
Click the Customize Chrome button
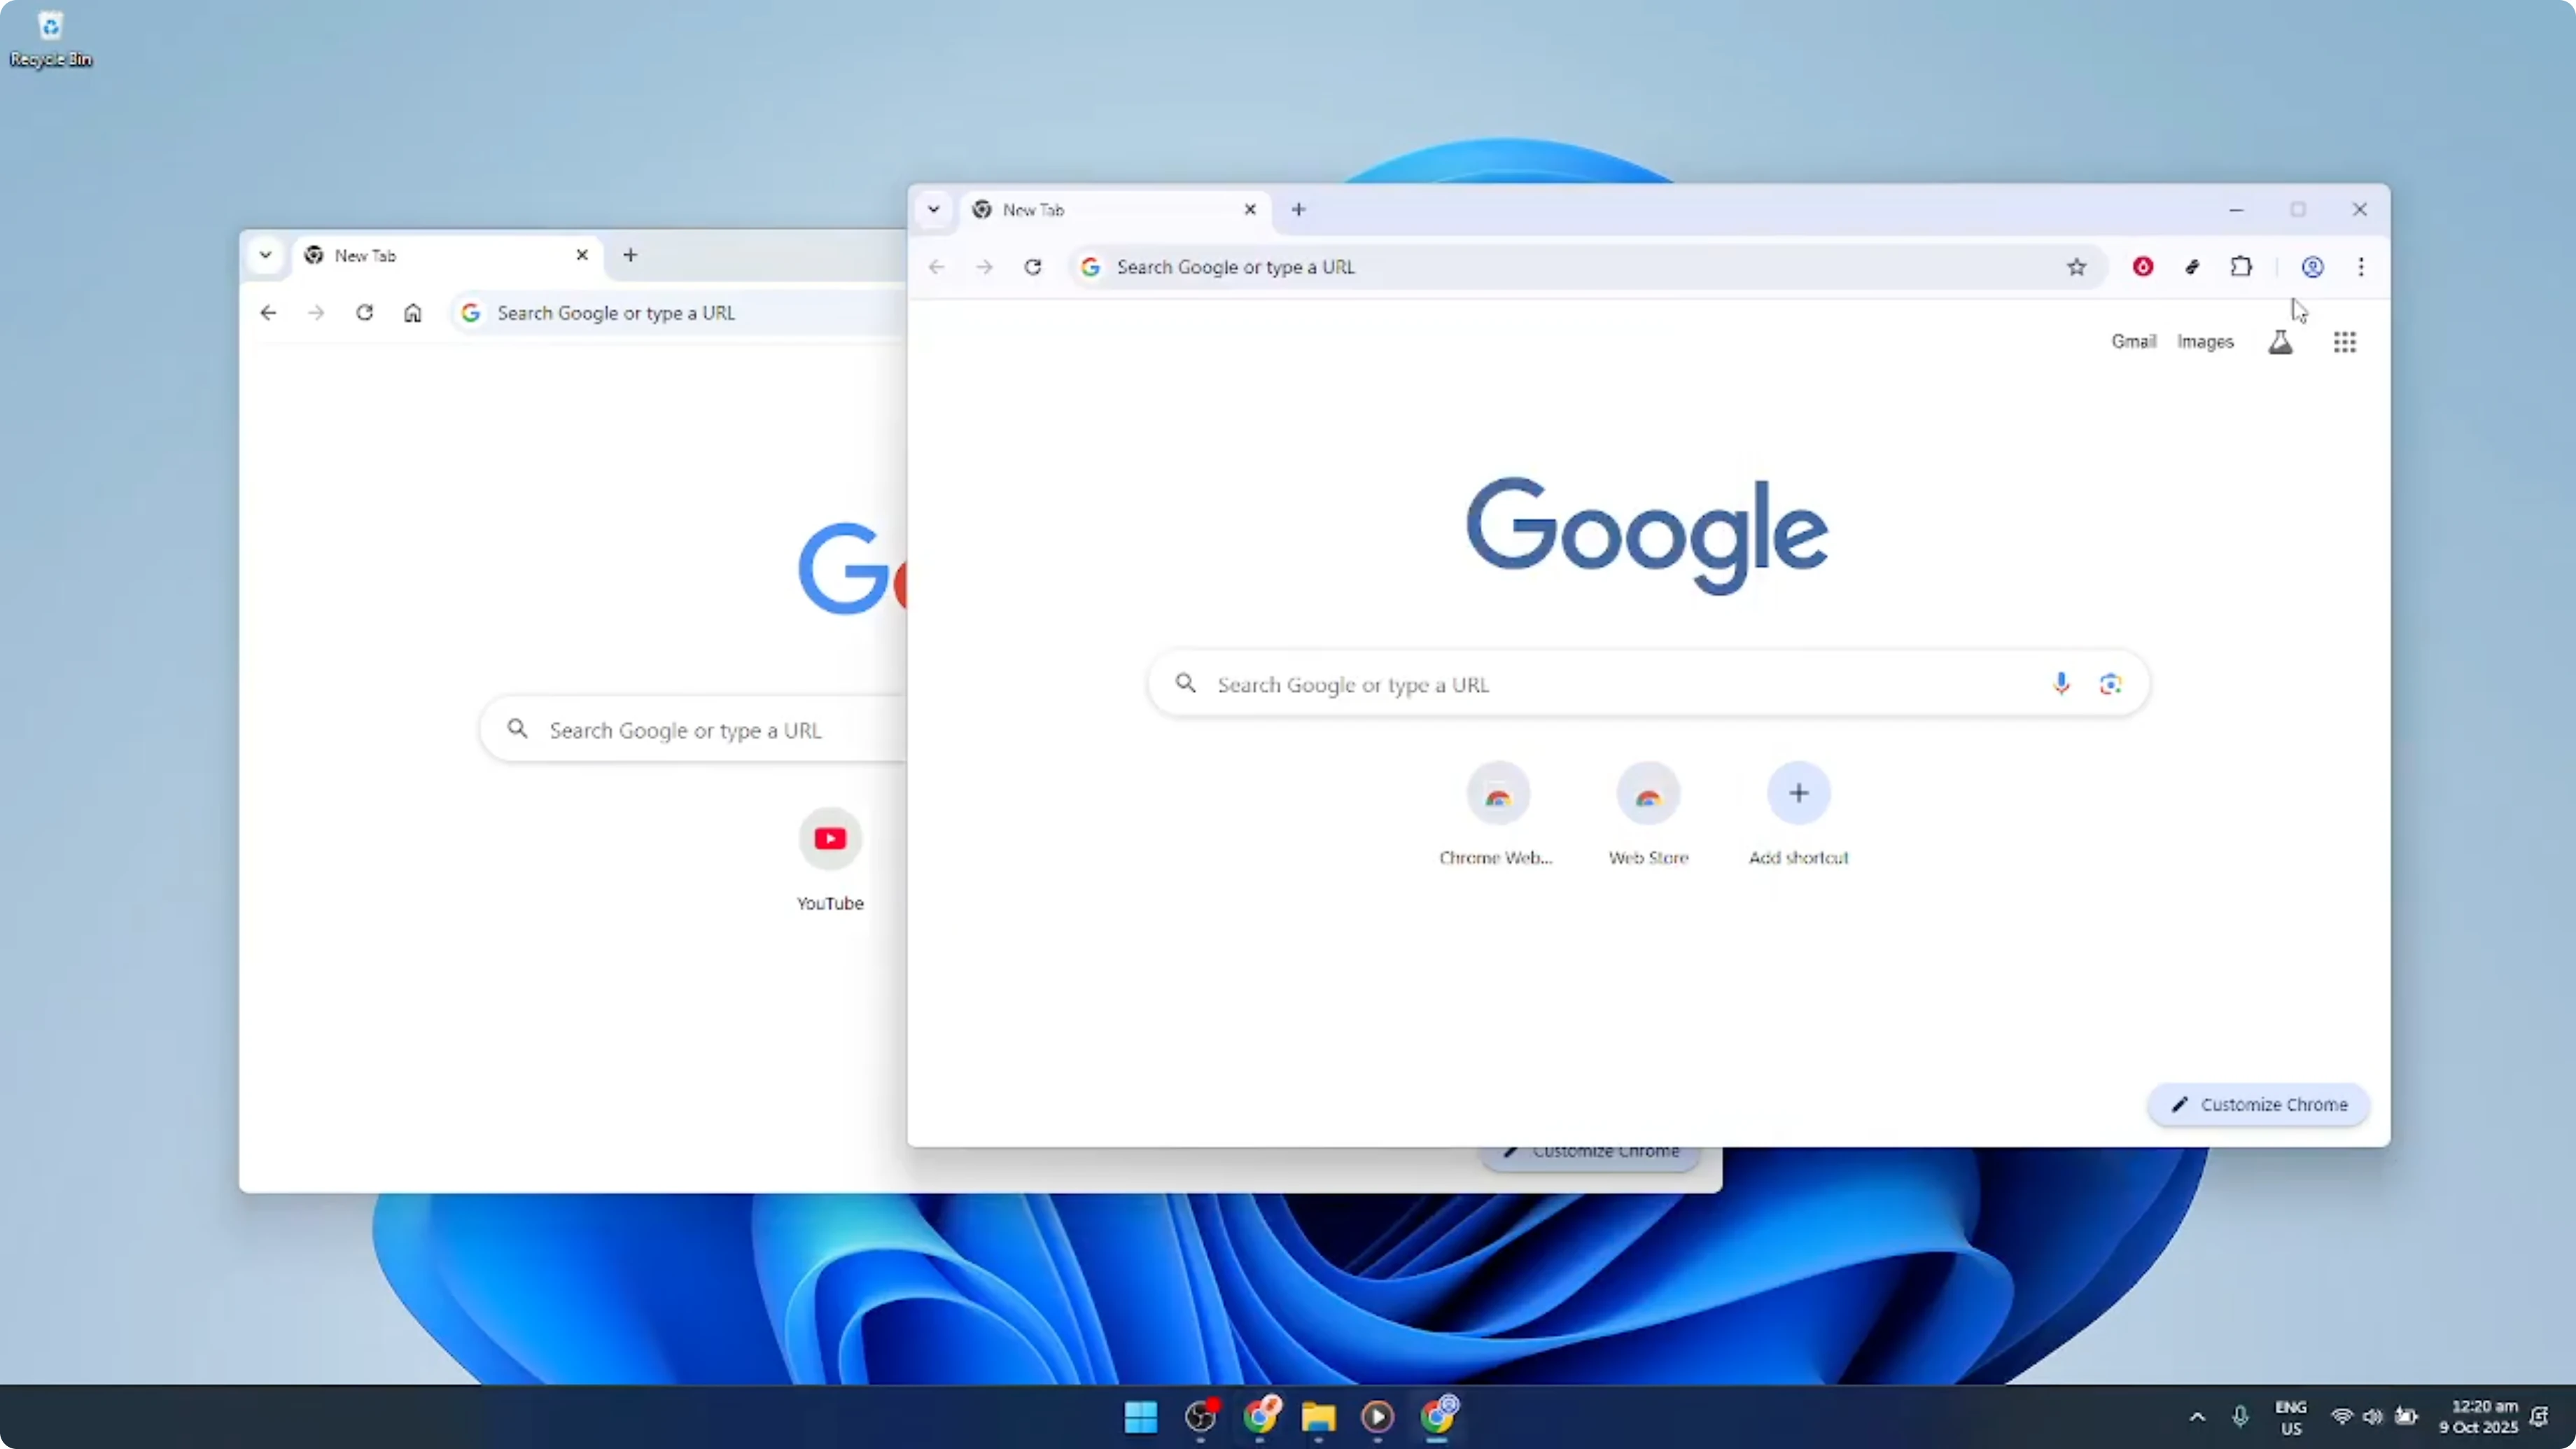(x=2258, y=1105)
